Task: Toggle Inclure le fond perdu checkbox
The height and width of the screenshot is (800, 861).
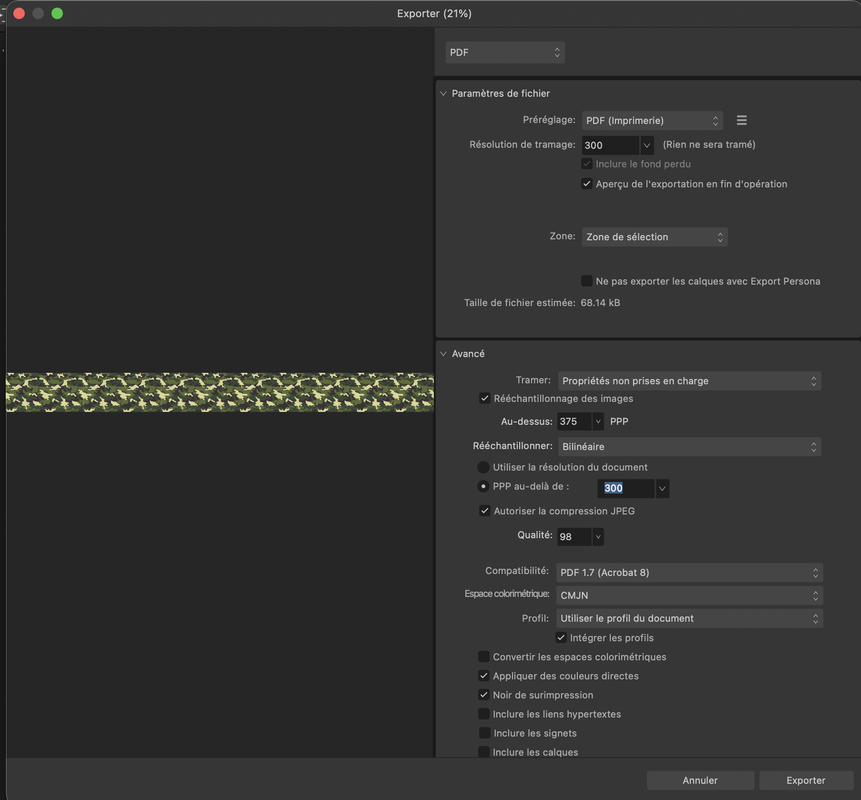Action: (587, 164)
